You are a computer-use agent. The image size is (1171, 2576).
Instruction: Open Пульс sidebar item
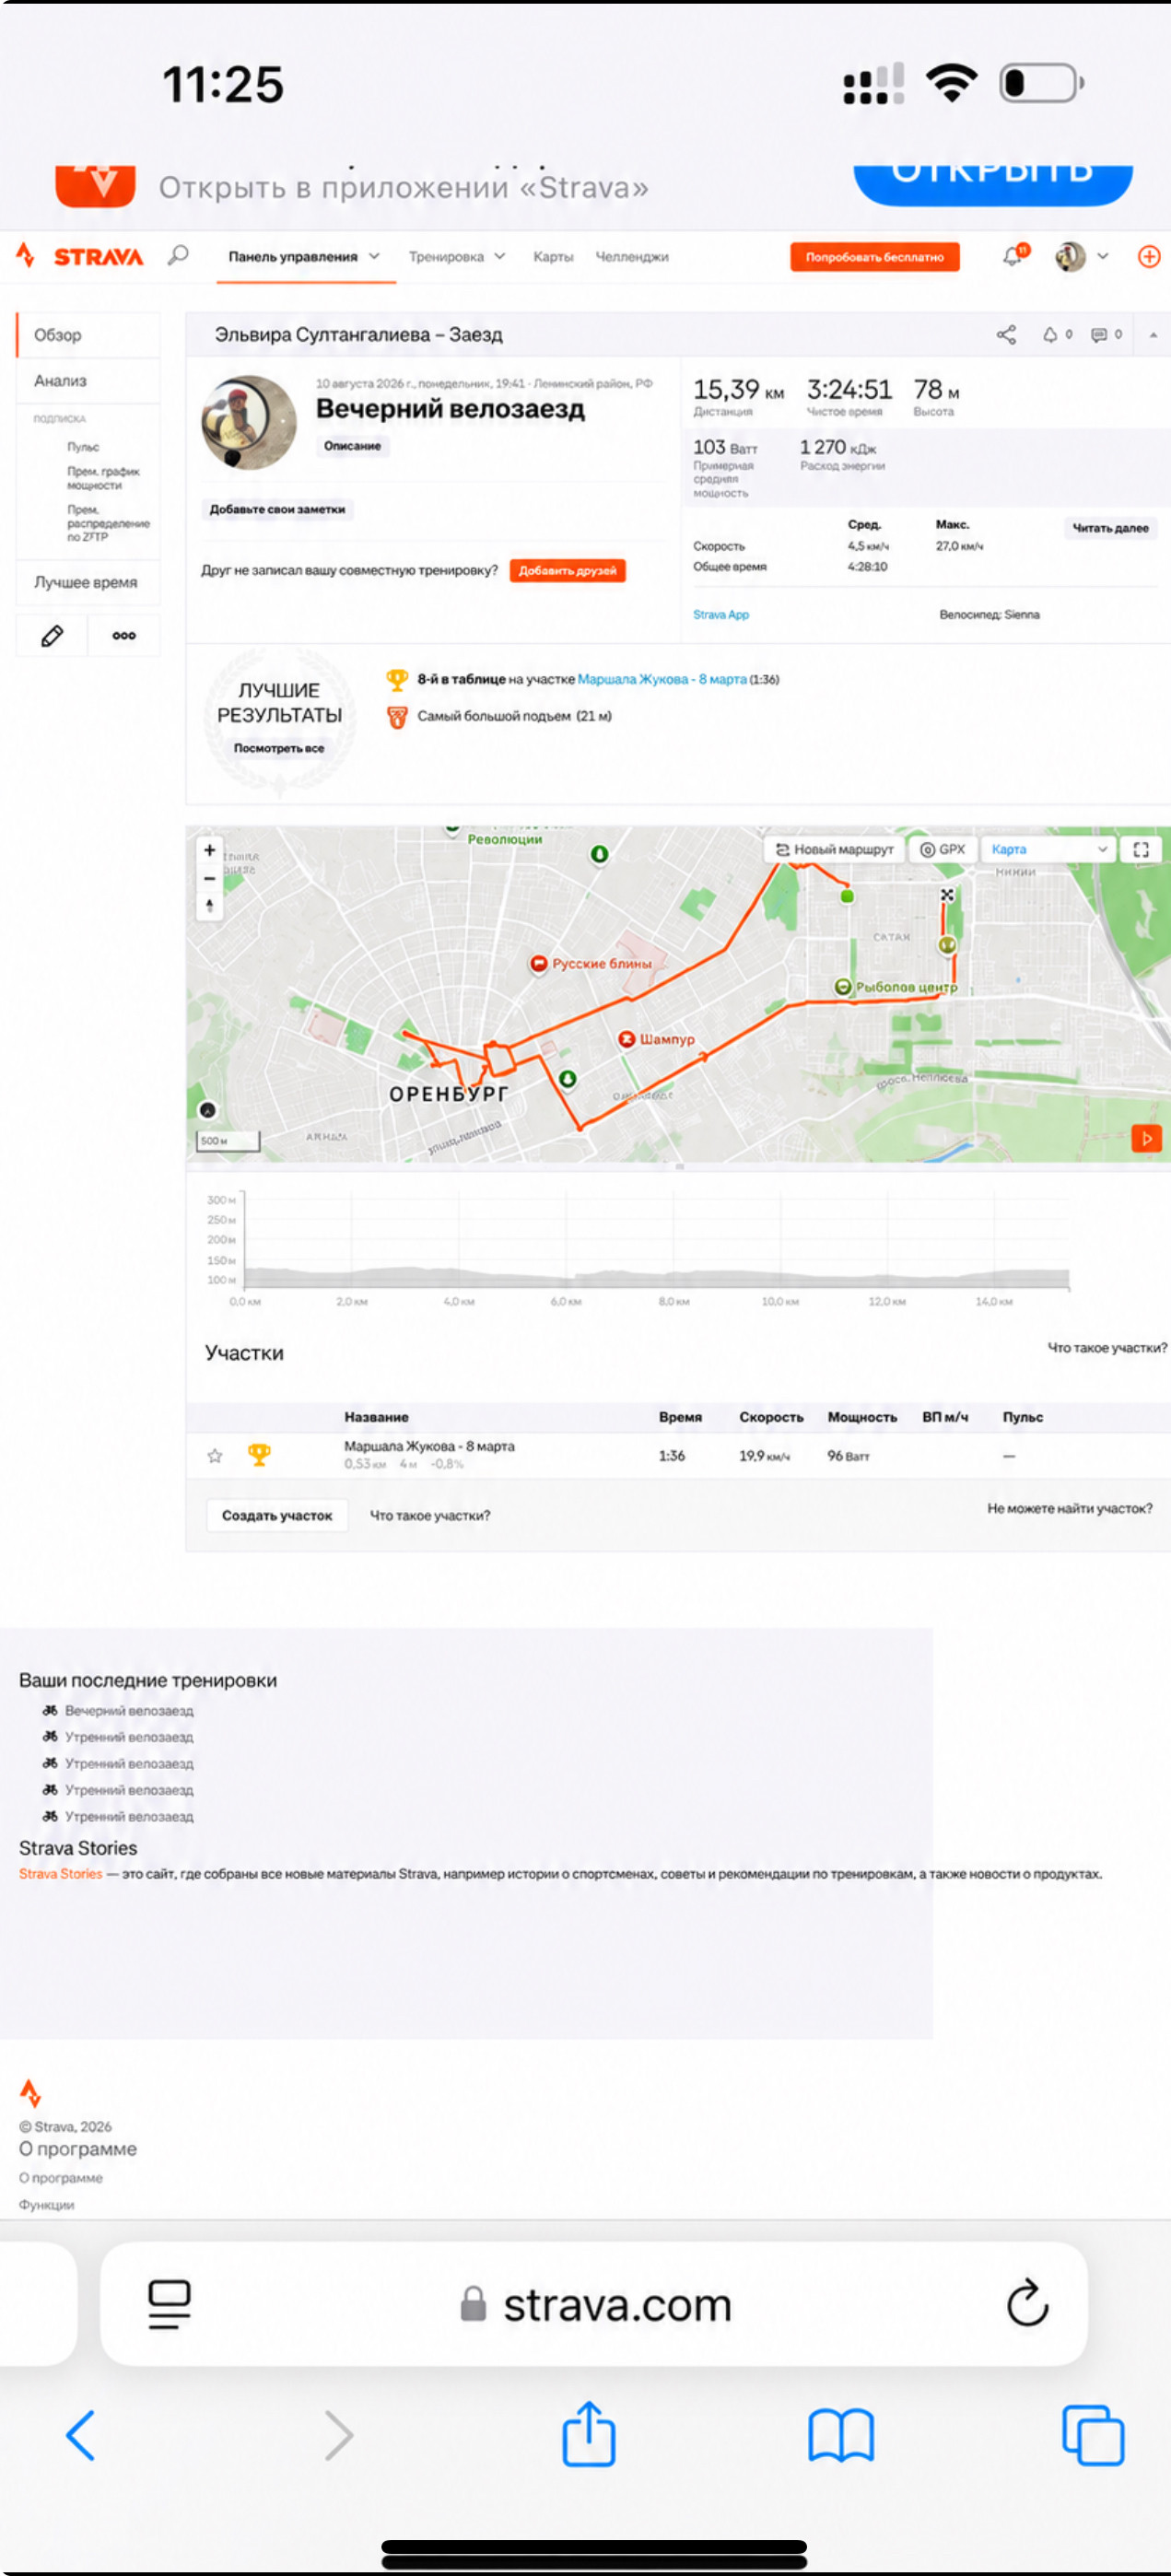pos(83,447)
